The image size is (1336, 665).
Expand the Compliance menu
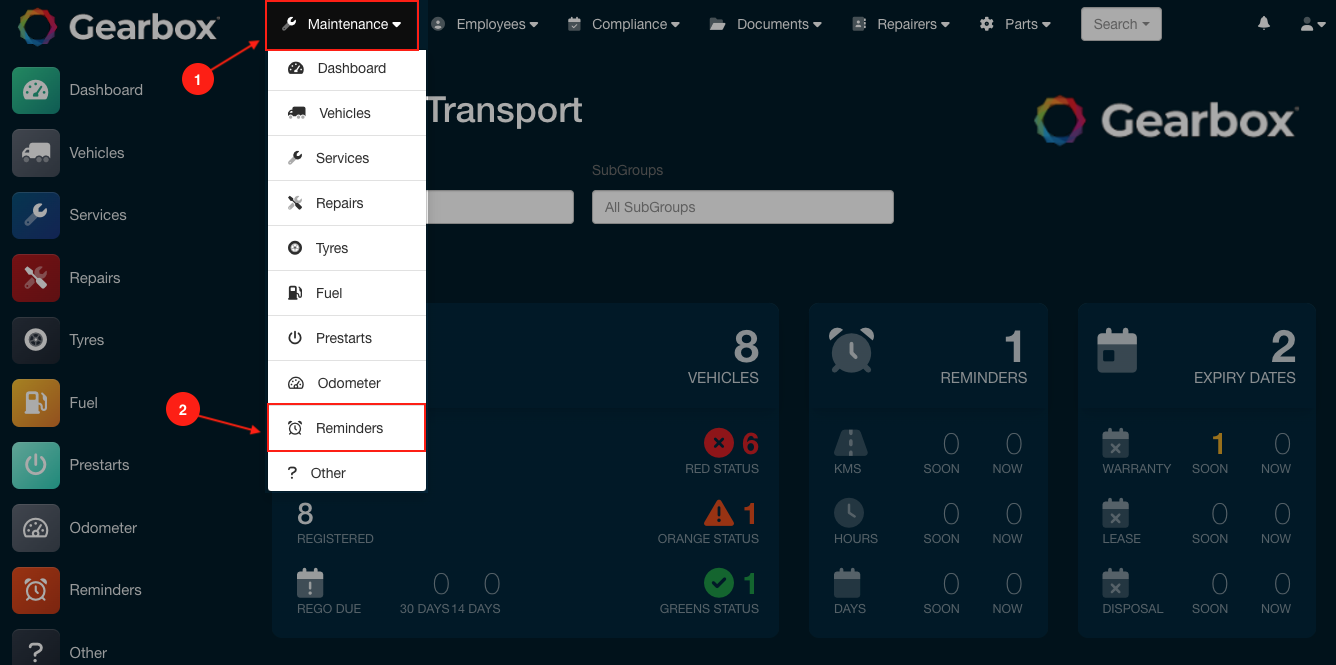tap(623, 24)
